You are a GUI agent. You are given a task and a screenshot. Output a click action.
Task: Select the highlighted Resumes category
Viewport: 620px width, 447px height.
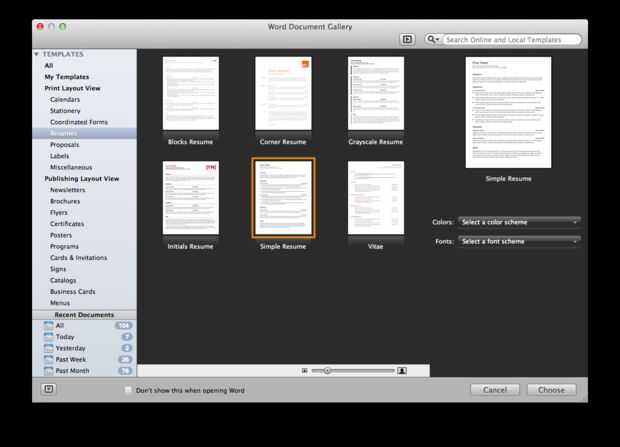(85, 133)
